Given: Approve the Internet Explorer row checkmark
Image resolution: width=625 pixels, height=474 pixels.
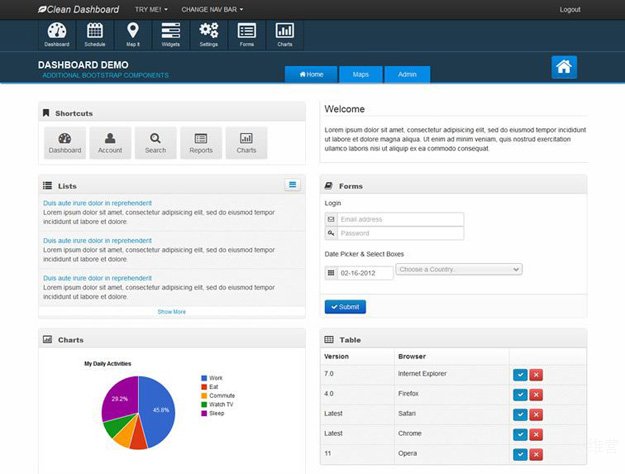Looking at the screenshot, I should coord(520,375).
